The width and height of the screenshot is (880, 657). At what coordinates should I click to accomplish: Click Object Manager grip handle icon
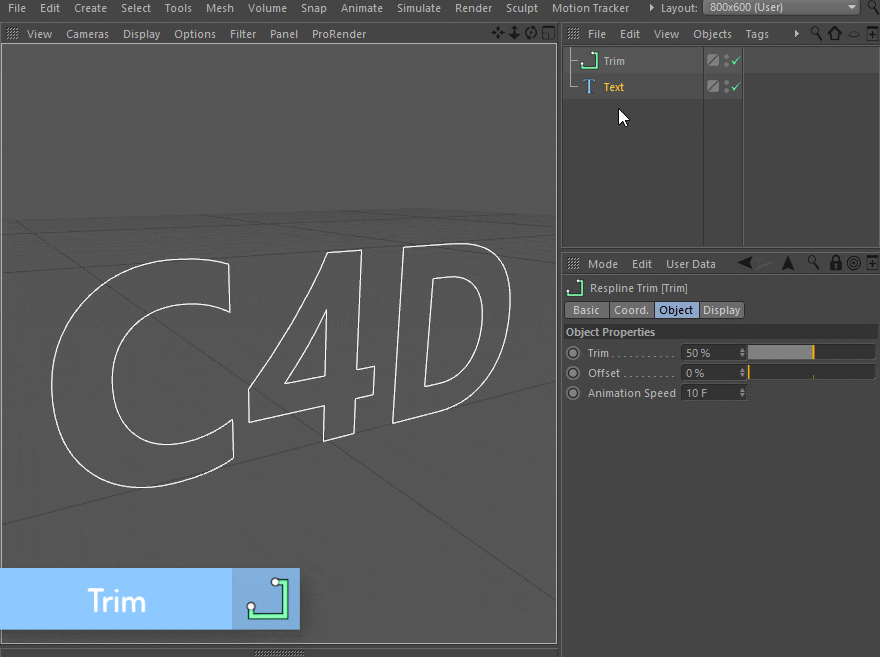[x=573, y=34]
